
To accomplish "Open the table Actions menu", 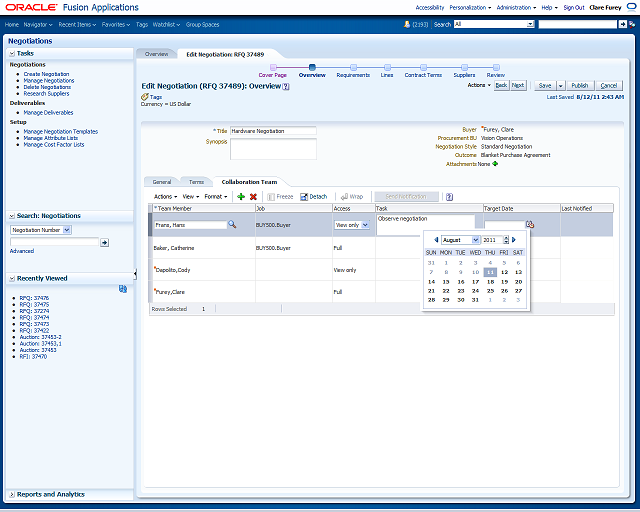I will pos(165,197).
